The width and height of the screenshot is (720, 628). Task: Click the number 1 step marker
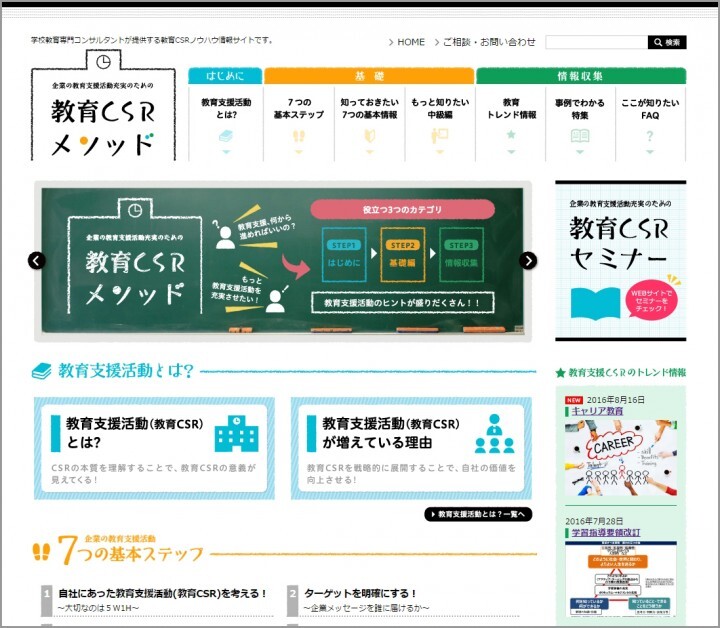(46, 600)
